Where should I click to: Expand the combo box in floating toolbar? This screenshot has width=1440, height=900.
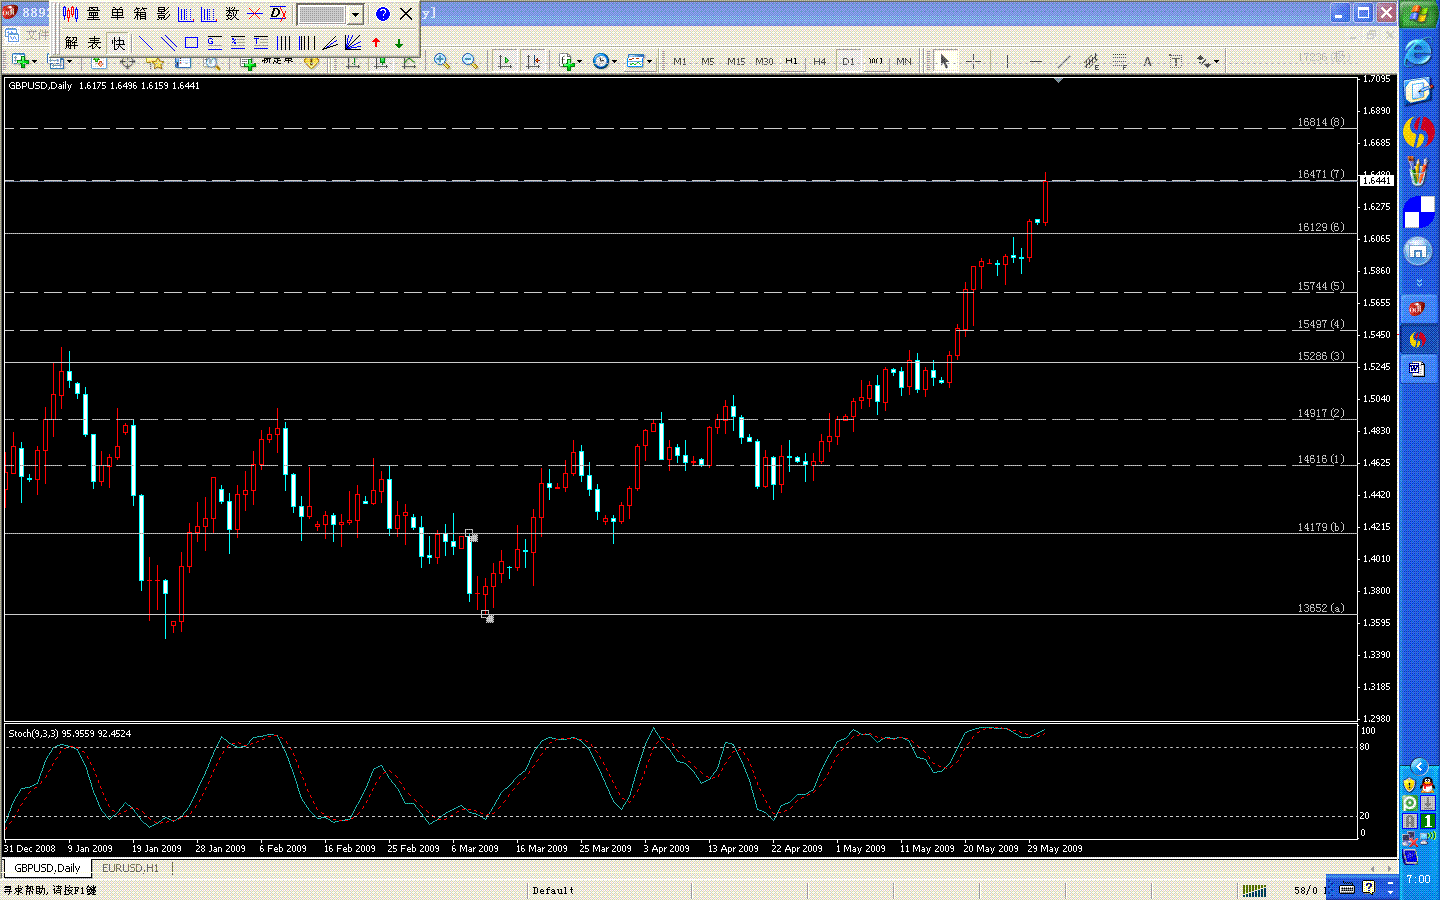point(354,15)
